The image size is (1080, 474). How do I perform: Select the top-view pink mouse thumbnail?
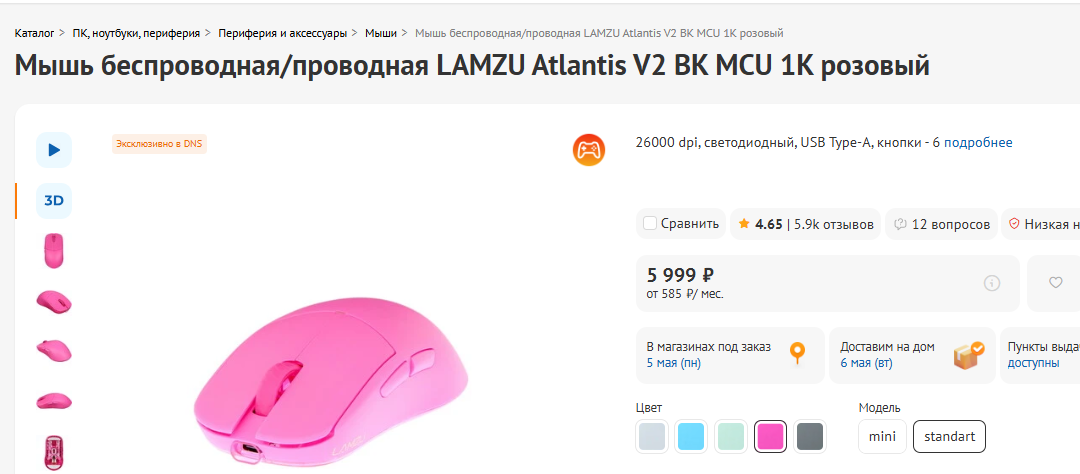(54, 250)
